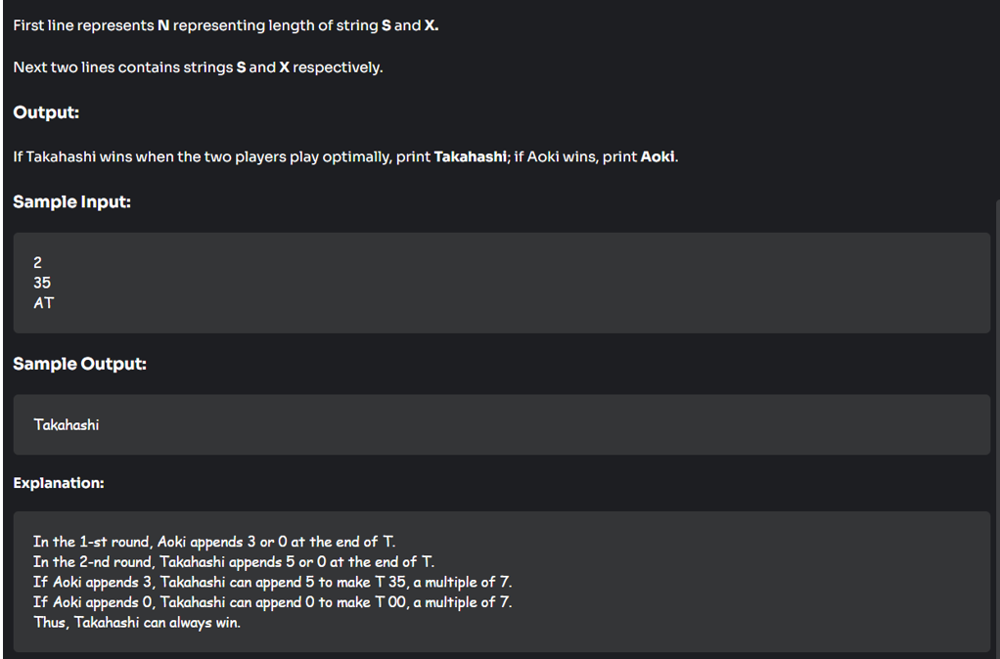This screenshot has height=659, width=1000.
Task: Click the Sample Output code block
Action: (x=501, y=424)
